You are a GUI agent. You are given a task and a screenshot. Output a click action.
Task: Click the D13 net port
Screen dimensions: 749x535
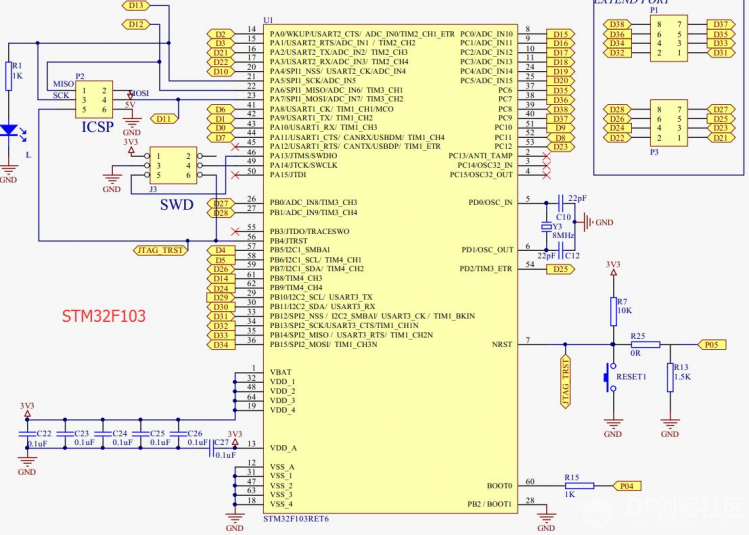(x=136, y=6)
